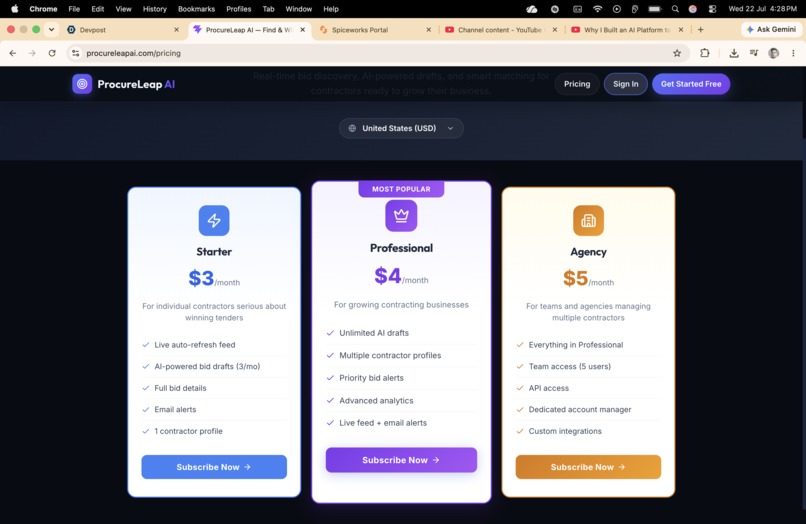This screenshot has height=524, width=806.
Task: Open the View menu
Action: 123,9
